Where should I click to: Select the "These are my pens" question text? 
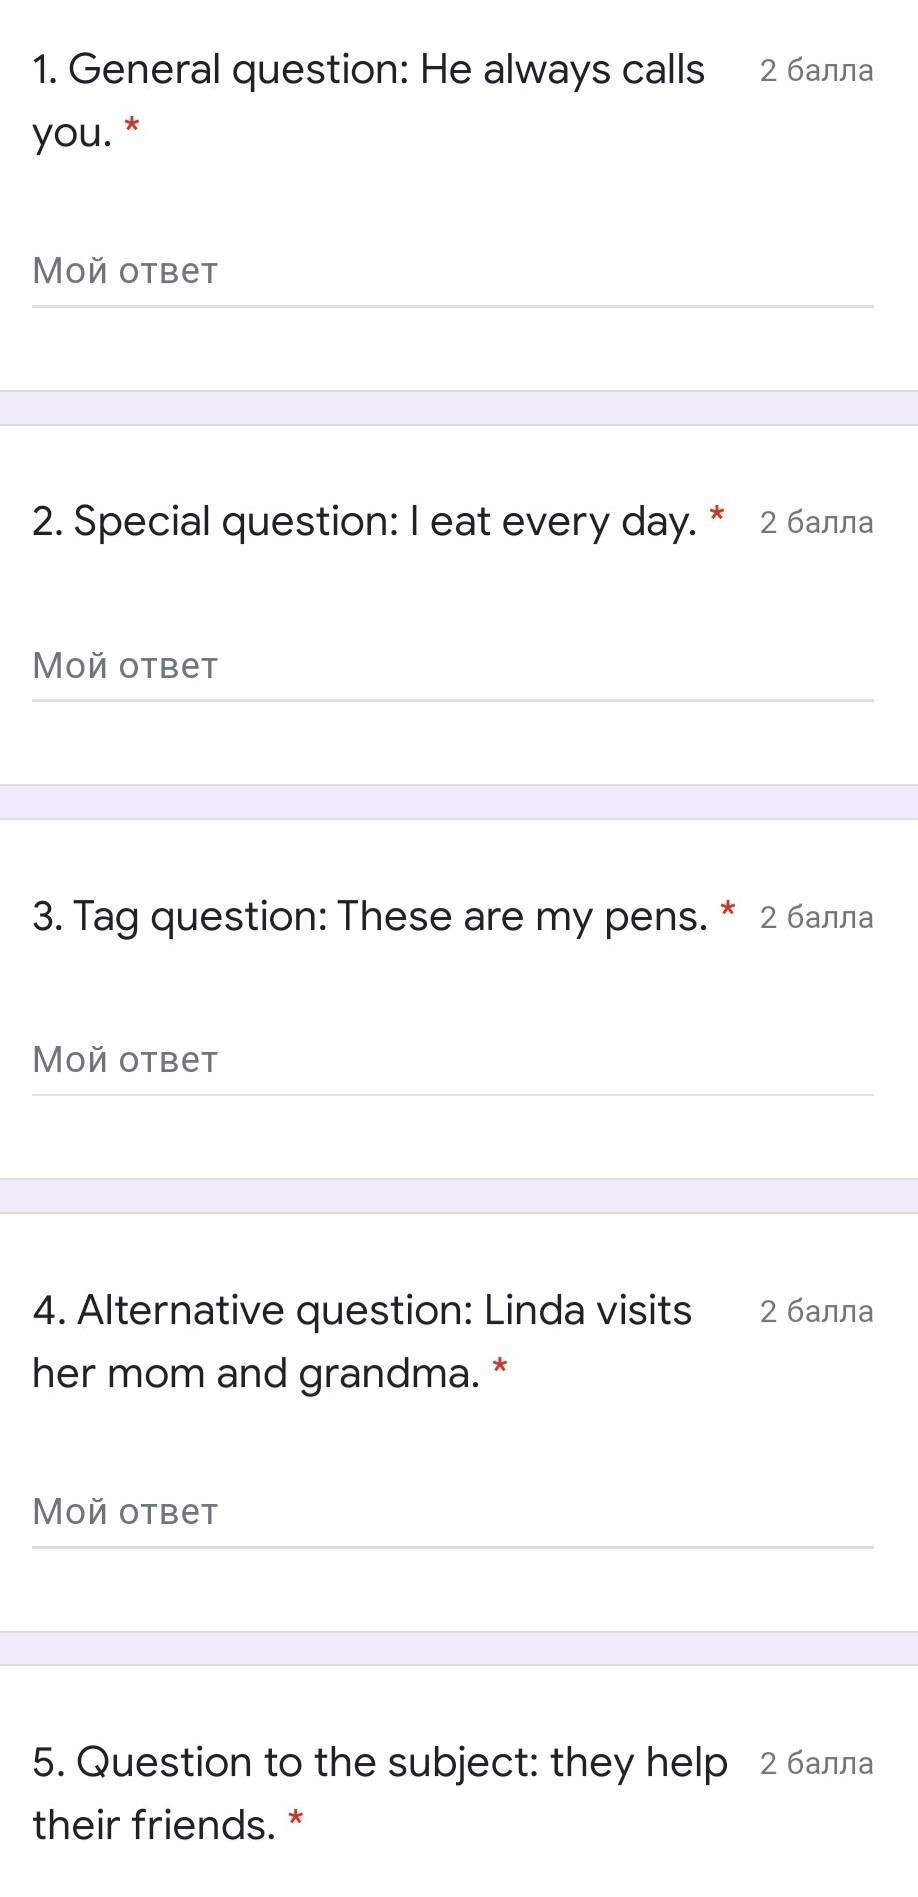coord(370,916)
